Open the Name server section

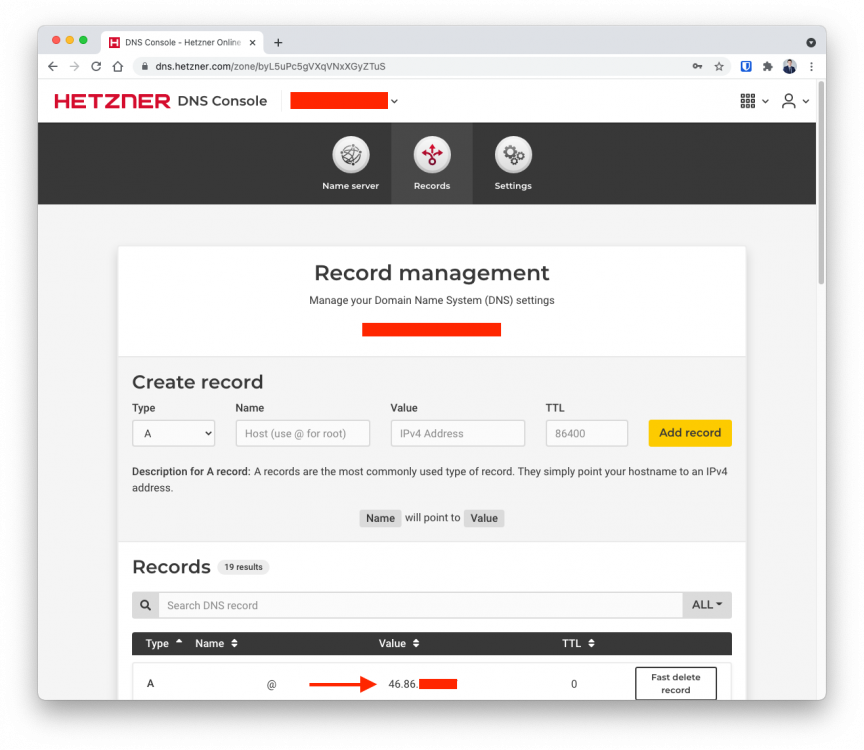point(350,163)
